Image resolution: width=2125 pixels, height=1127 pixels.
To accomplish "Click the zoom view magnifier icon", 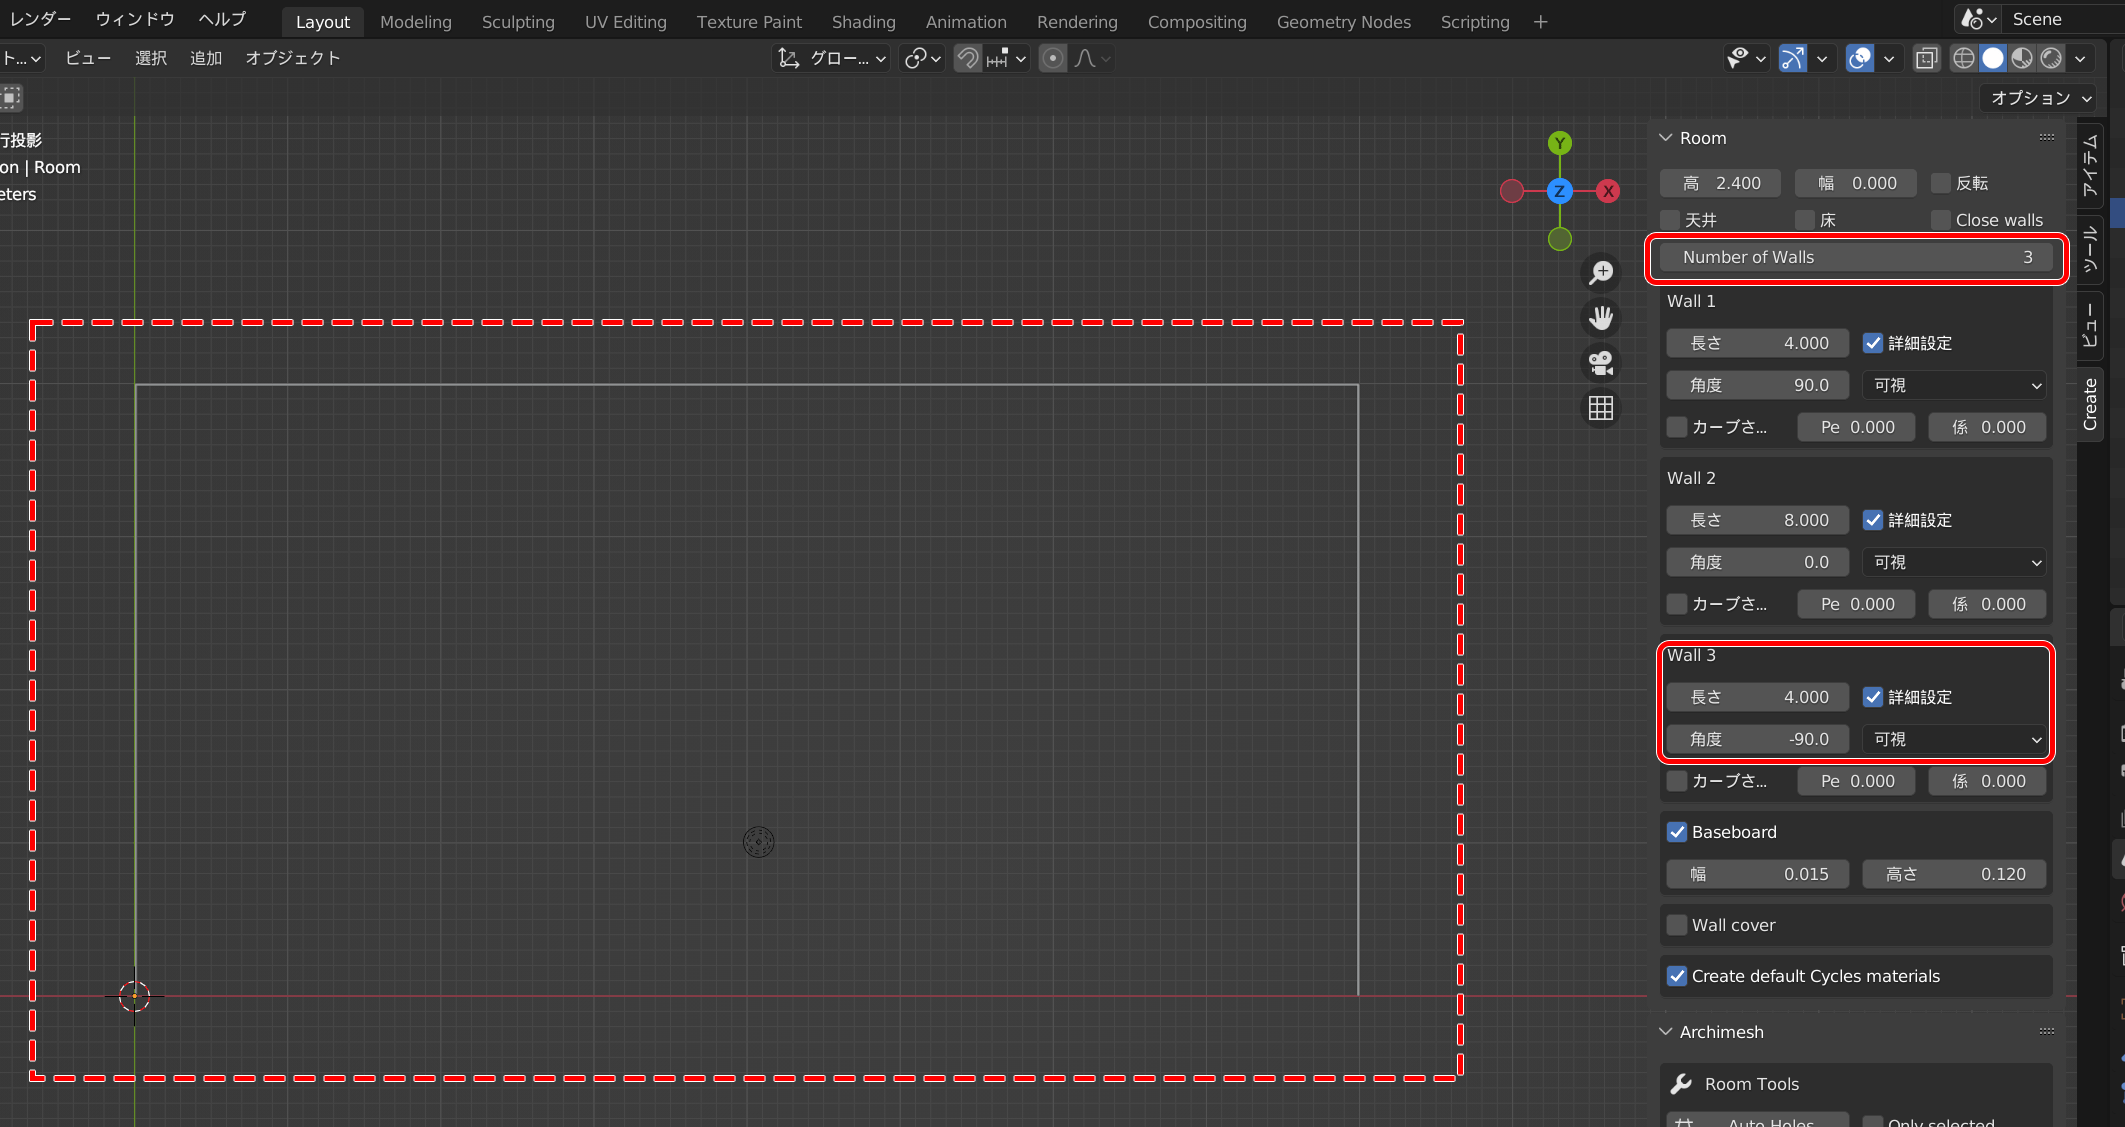I will click(1601, 272).
